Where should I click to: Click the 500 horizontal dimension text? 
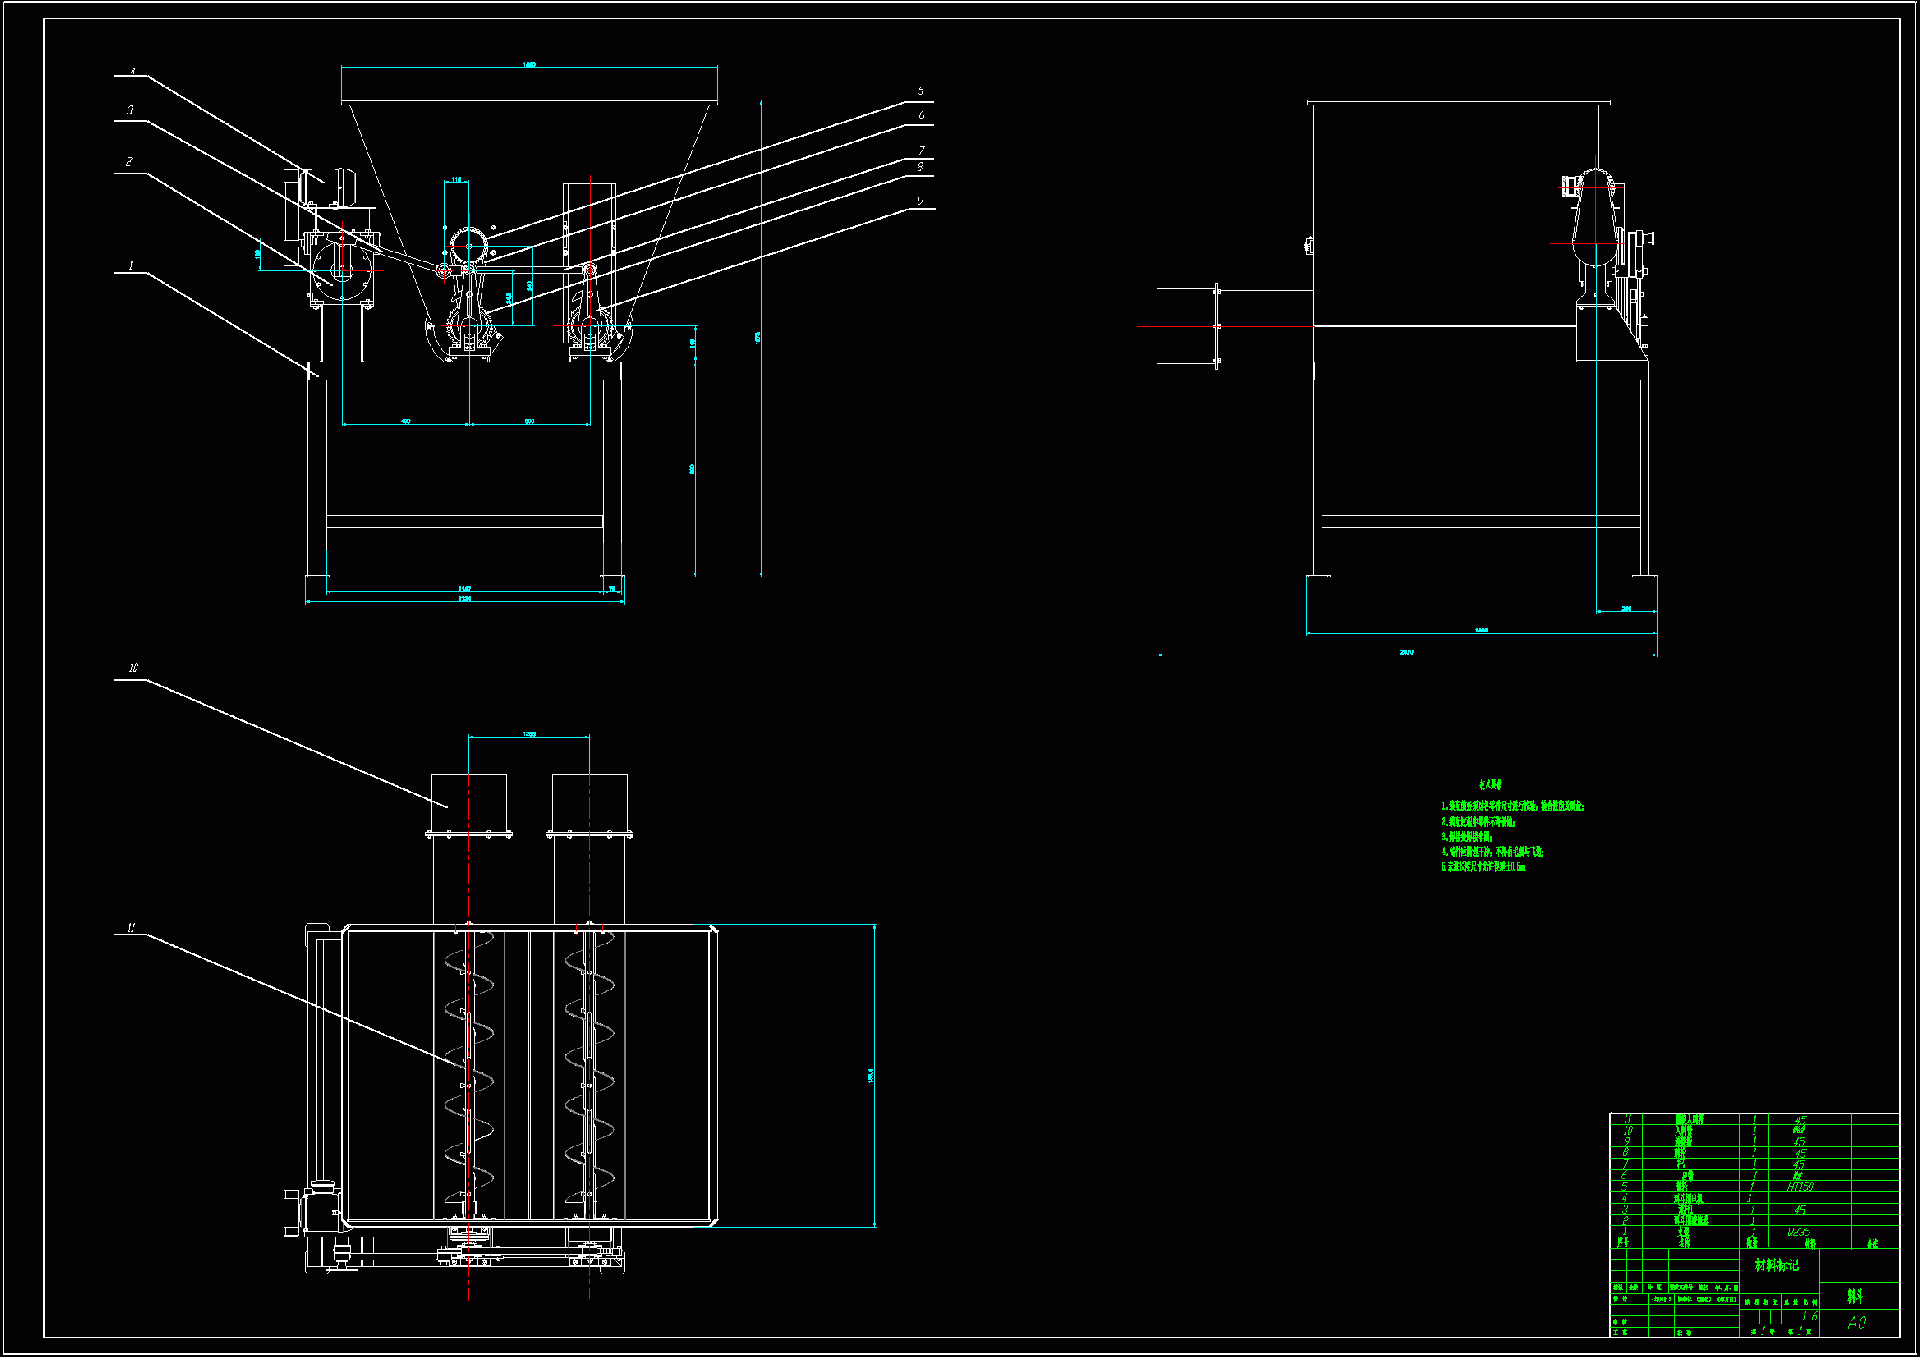[529, 421]
